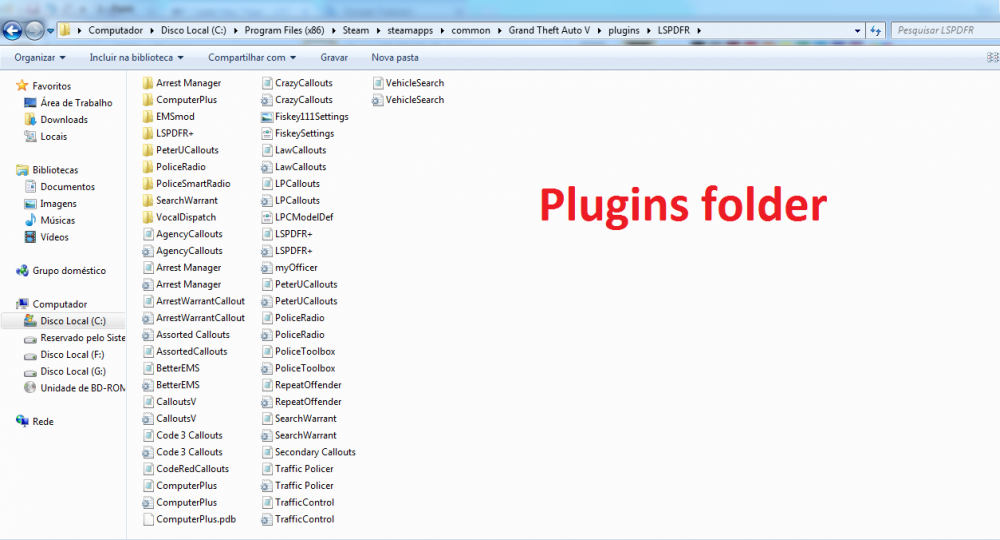1000x540 pixels.
Task: Click the Gravar toolbar button
Action: point(334,57)
